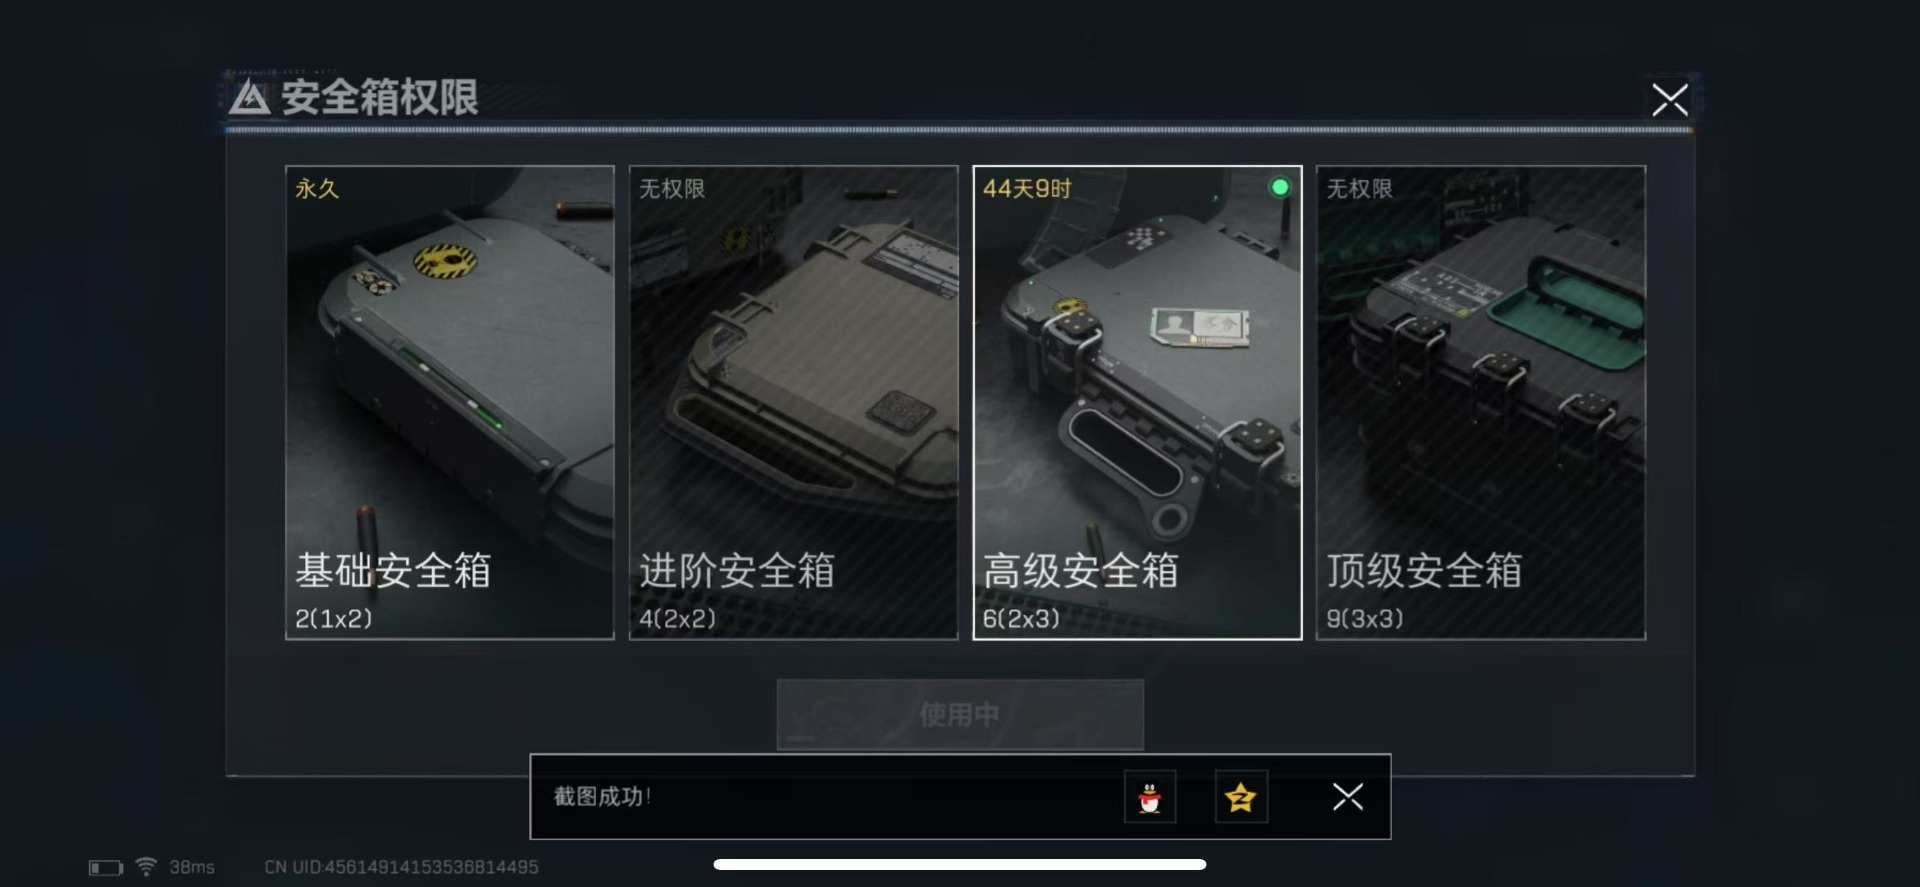Select the 基础安全箱 card
Screen dimensions: 1920x887
point(450,402)
